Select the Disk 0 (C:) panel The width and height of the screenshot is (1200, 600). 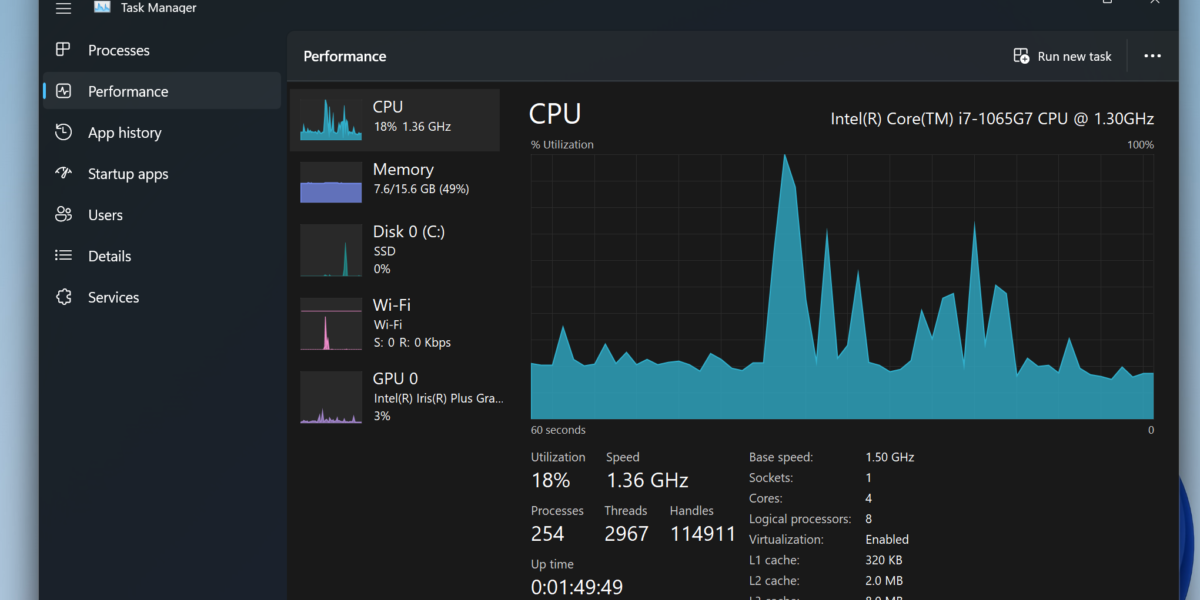(x=395, y=249)
